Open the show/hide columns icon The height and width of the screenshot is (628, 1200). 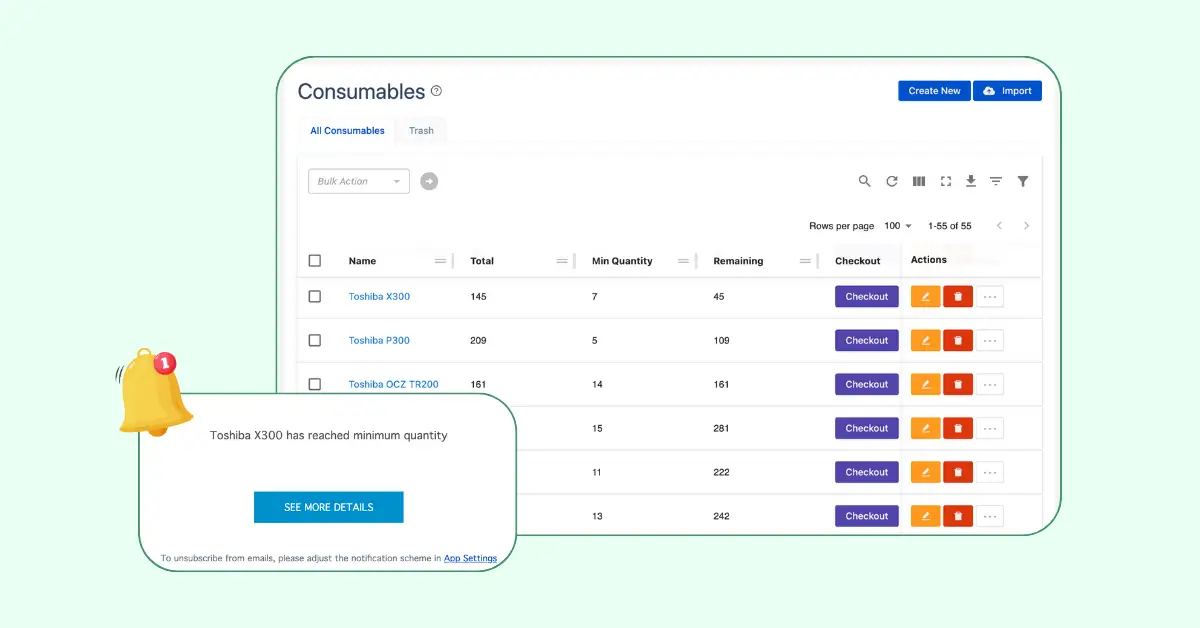tap(919, 181)
